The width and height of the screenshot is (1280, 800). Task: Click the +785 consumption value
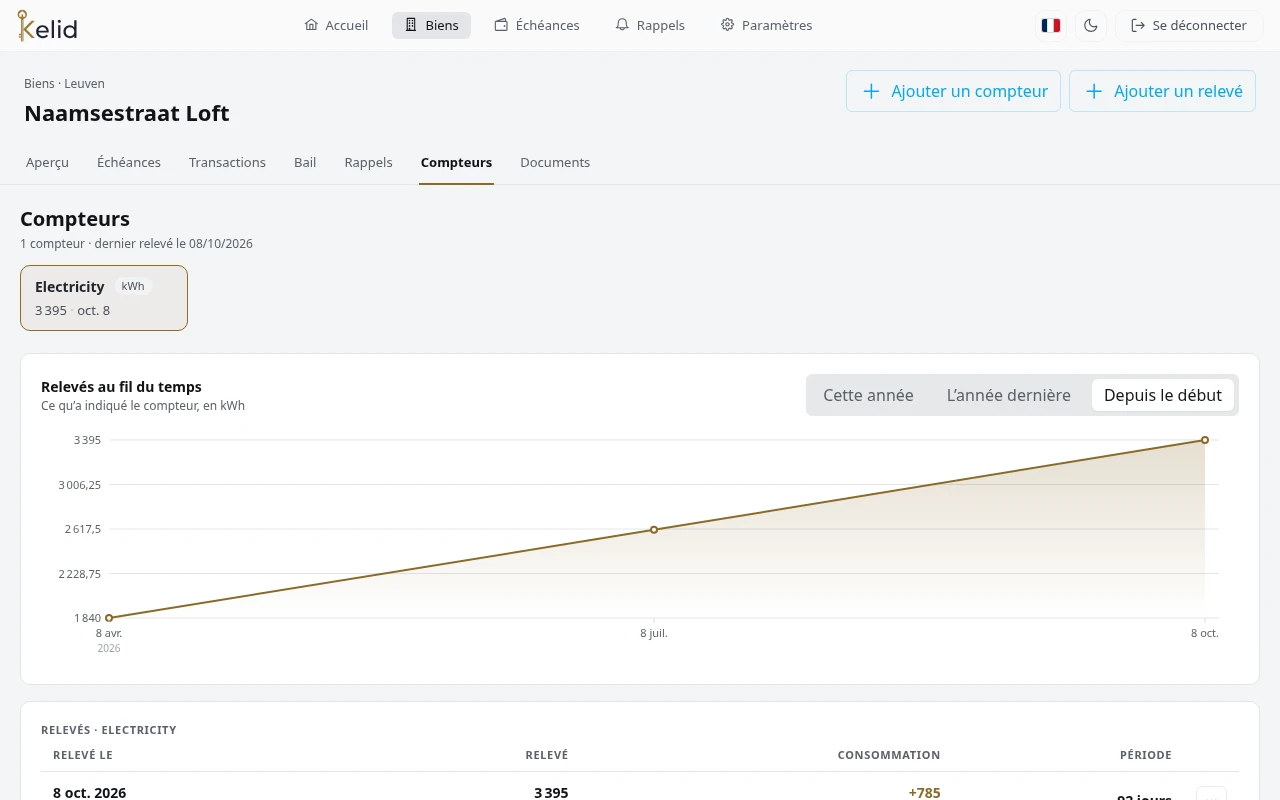coord(924,792)
